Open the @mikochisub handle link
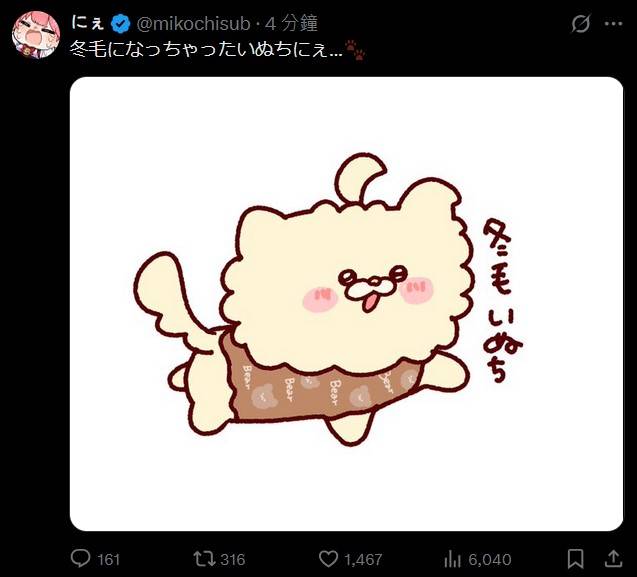 193,24
